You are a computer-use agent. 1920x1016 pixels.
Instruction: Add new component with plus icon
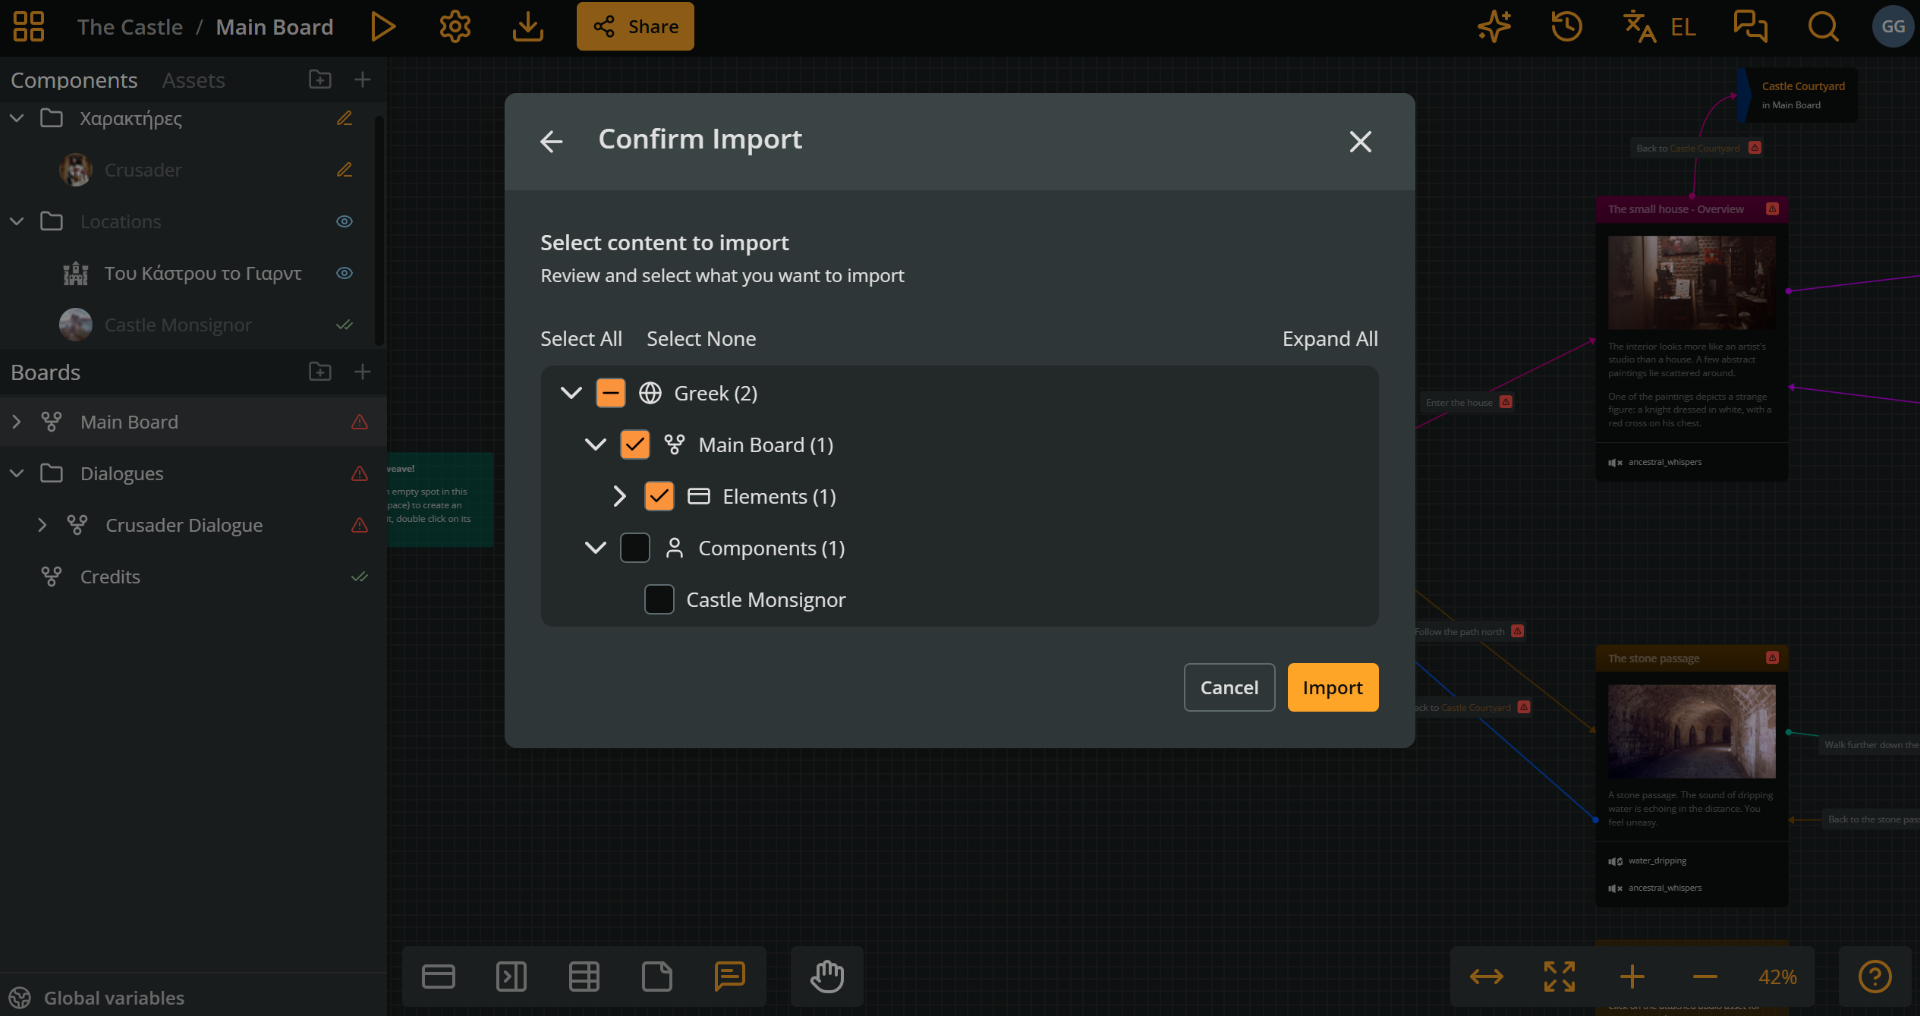click(x=363, y=80)
